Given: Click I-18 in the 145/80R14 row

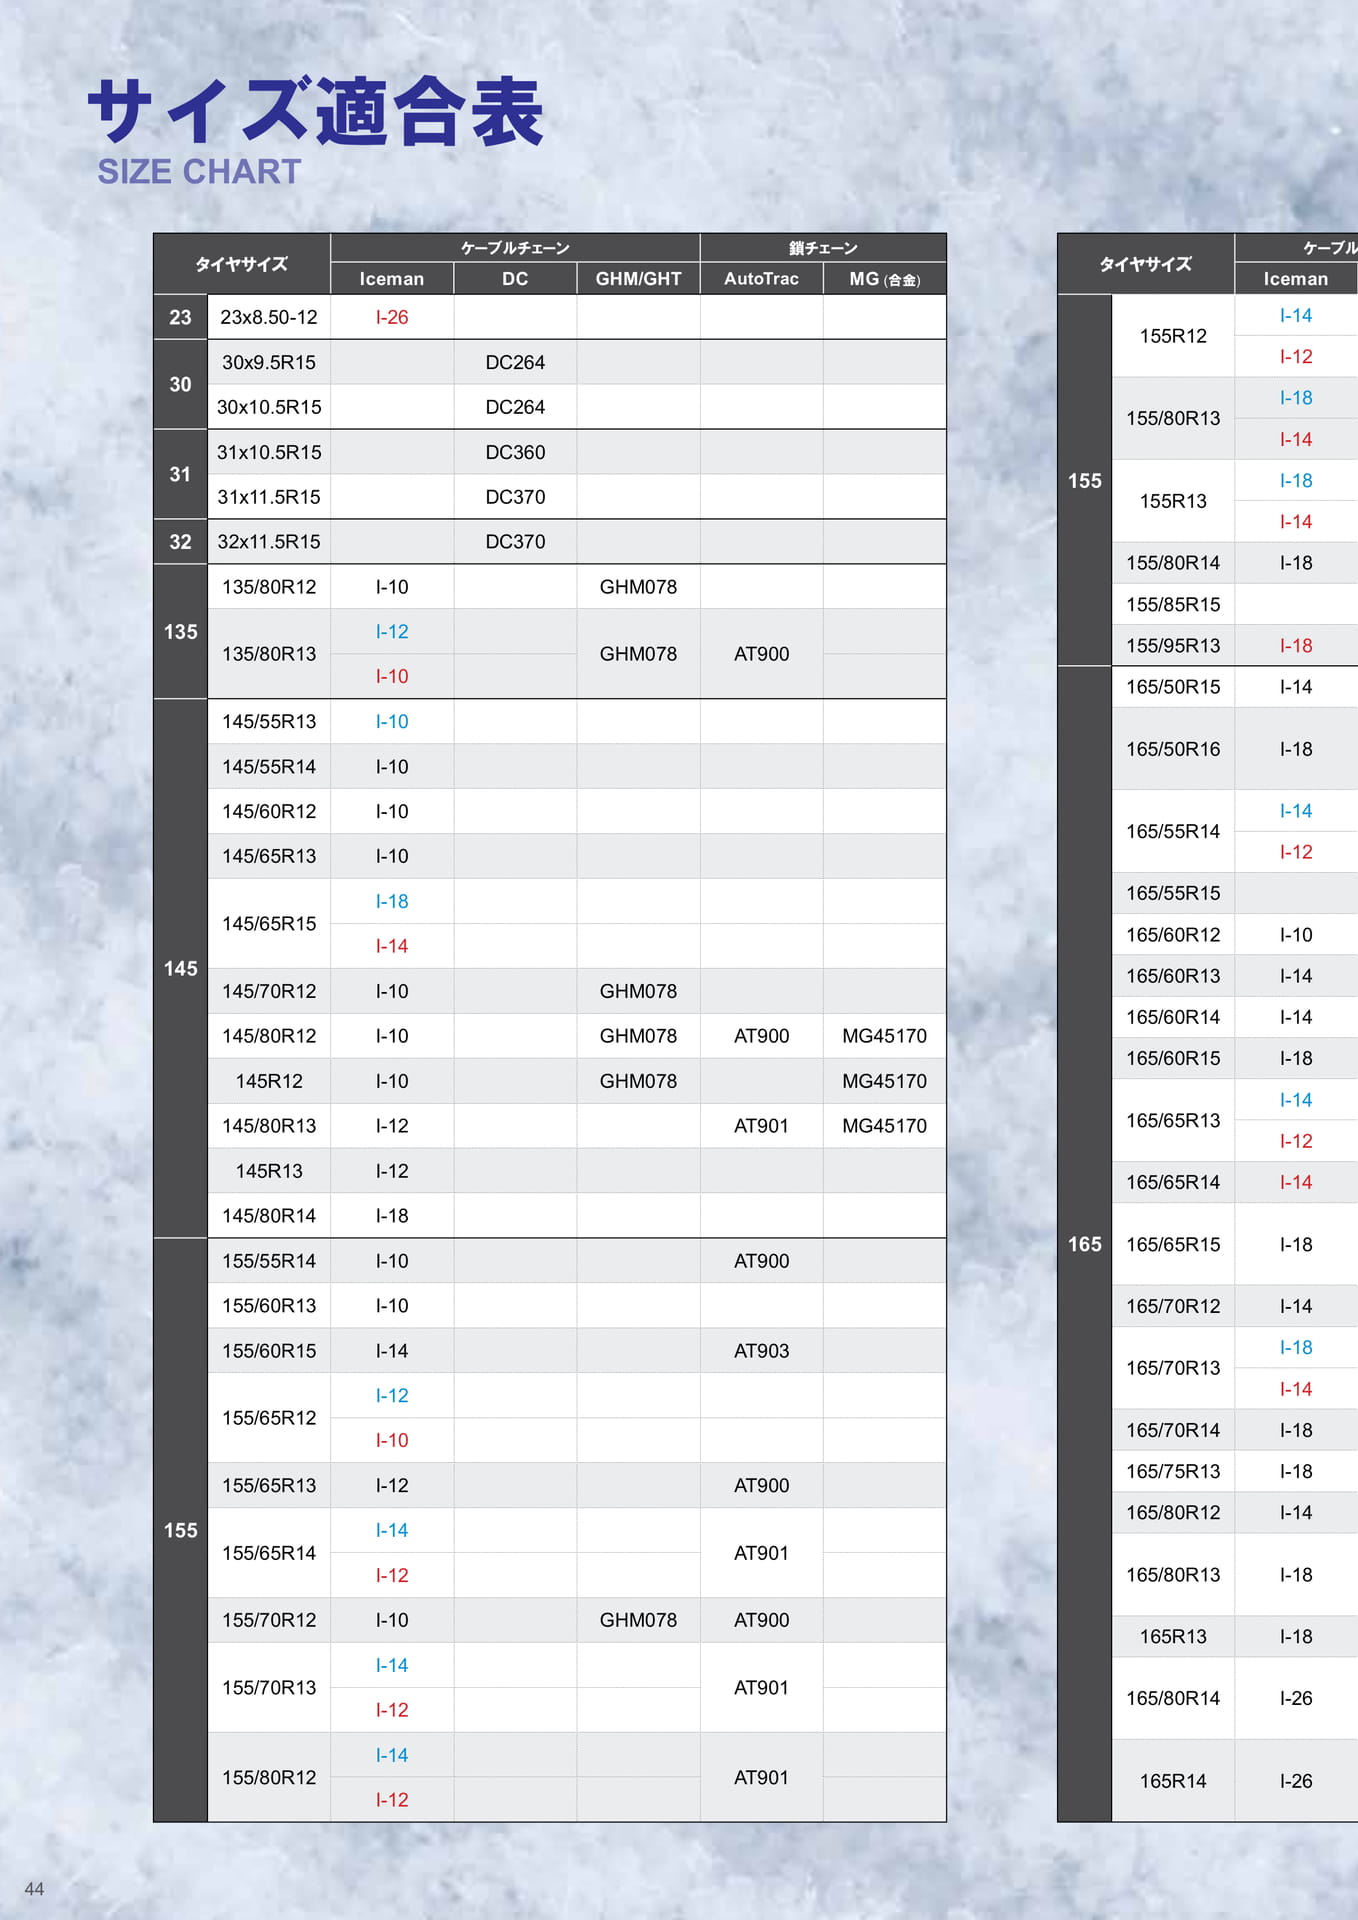Looking at the screenshot, I should [x=392, y=1216].
